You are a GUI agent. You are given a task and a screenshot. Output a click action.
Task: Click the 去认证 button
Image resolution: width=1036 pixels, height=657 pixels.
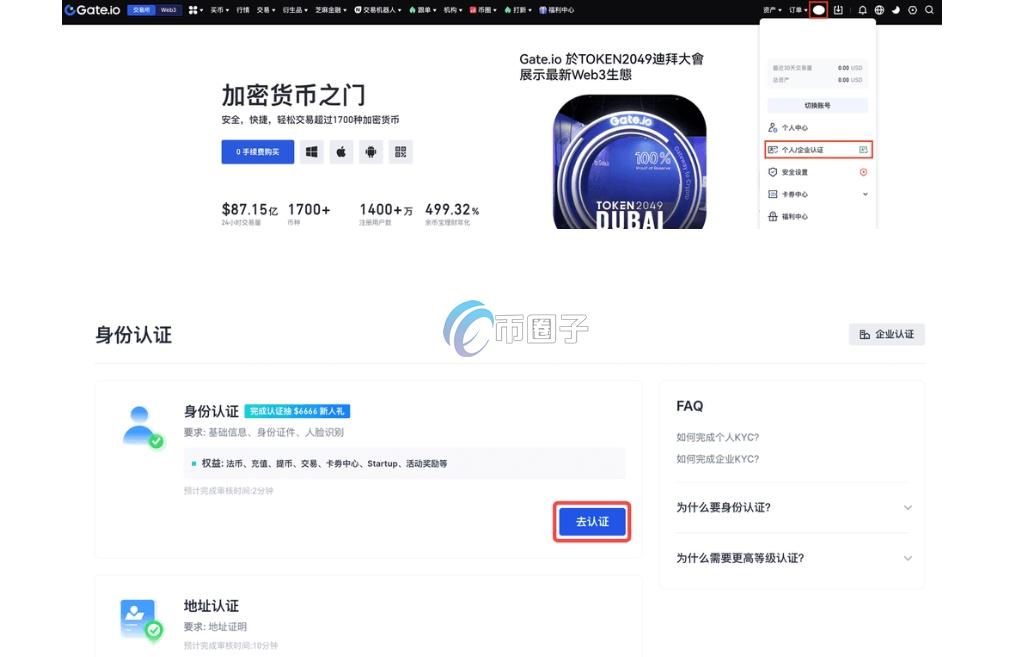coord(591,521)
